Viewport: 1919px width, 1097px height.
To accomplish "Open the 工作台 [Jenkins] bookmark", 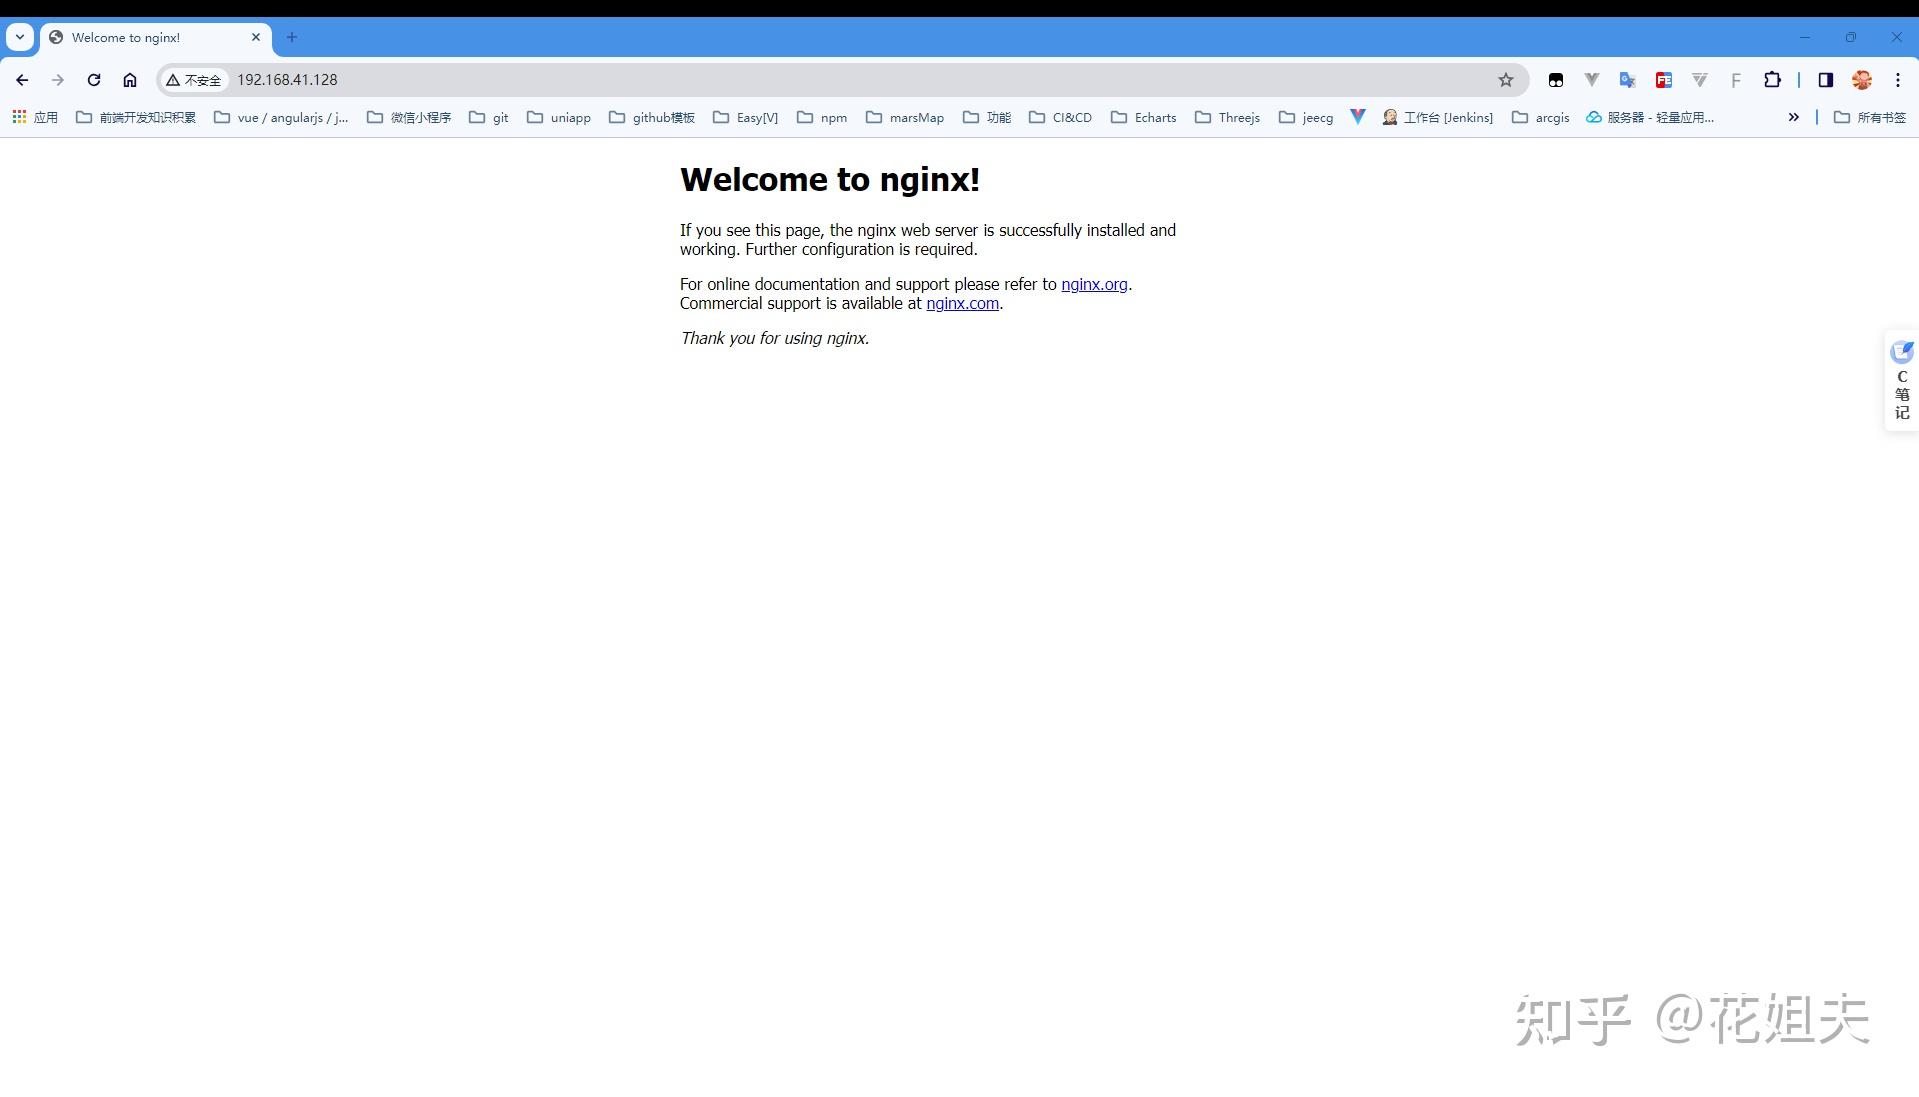I will click(x=1438, y=117).
